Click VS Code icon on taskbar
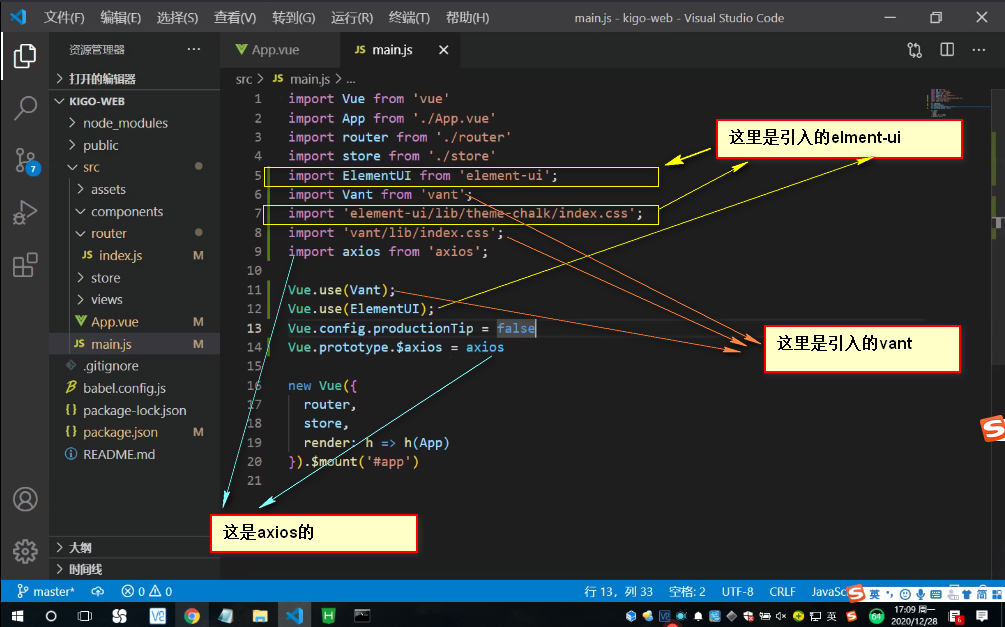This screenshot has height=627, width=1005. pyautogui.click(x=294, y=616)
